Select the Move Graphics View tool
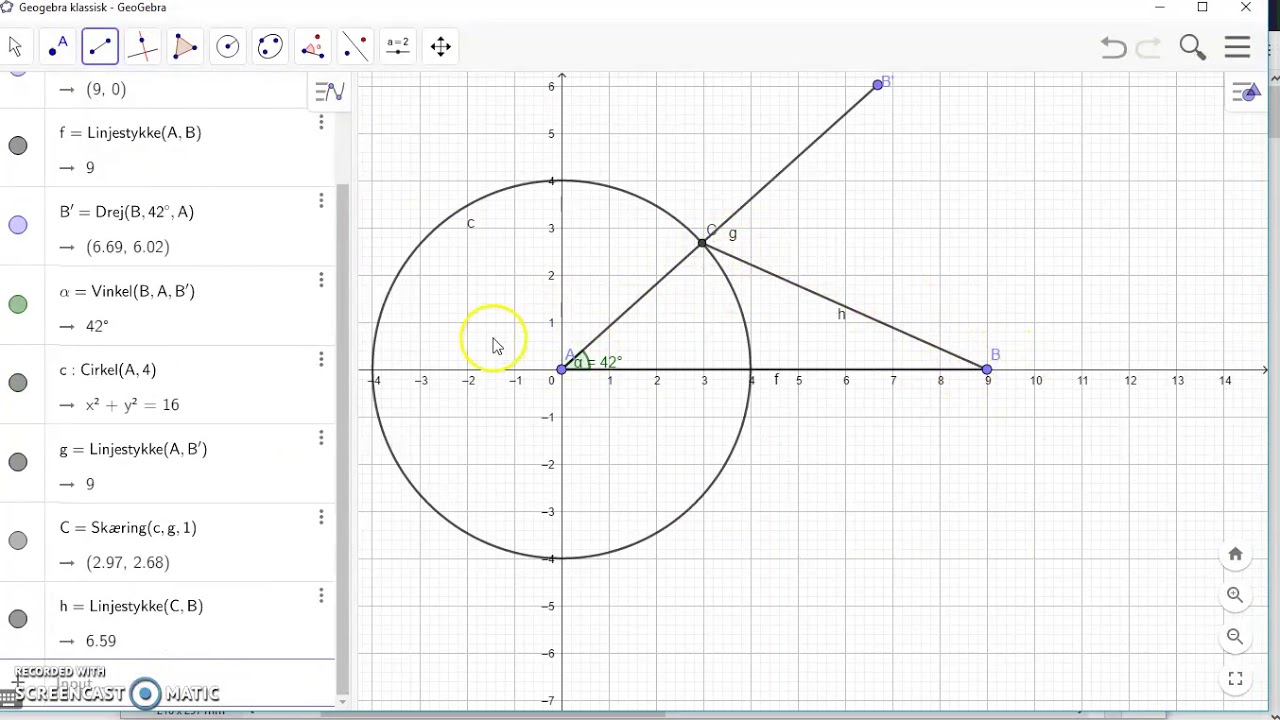This screenshot has height=720, width=1280. (x=441, y=46)
